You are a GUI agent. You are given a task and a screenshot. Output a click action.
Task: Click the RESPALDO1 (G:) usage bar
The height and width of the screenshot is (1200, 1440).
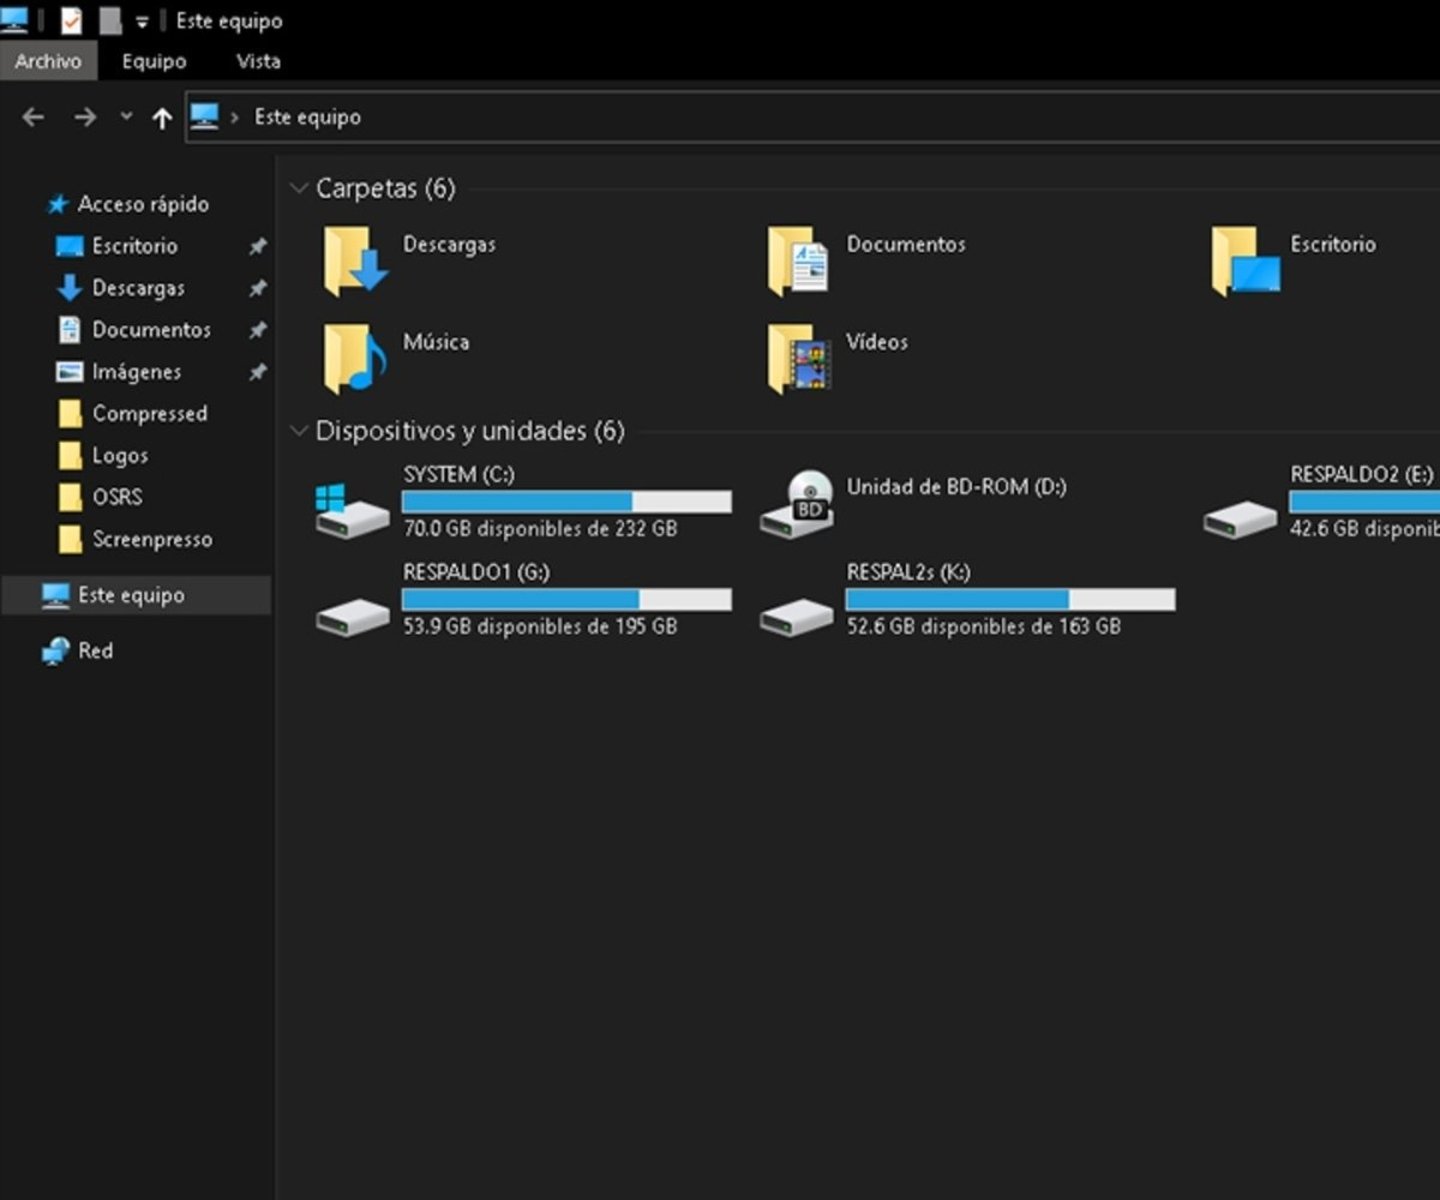(567, 600)
